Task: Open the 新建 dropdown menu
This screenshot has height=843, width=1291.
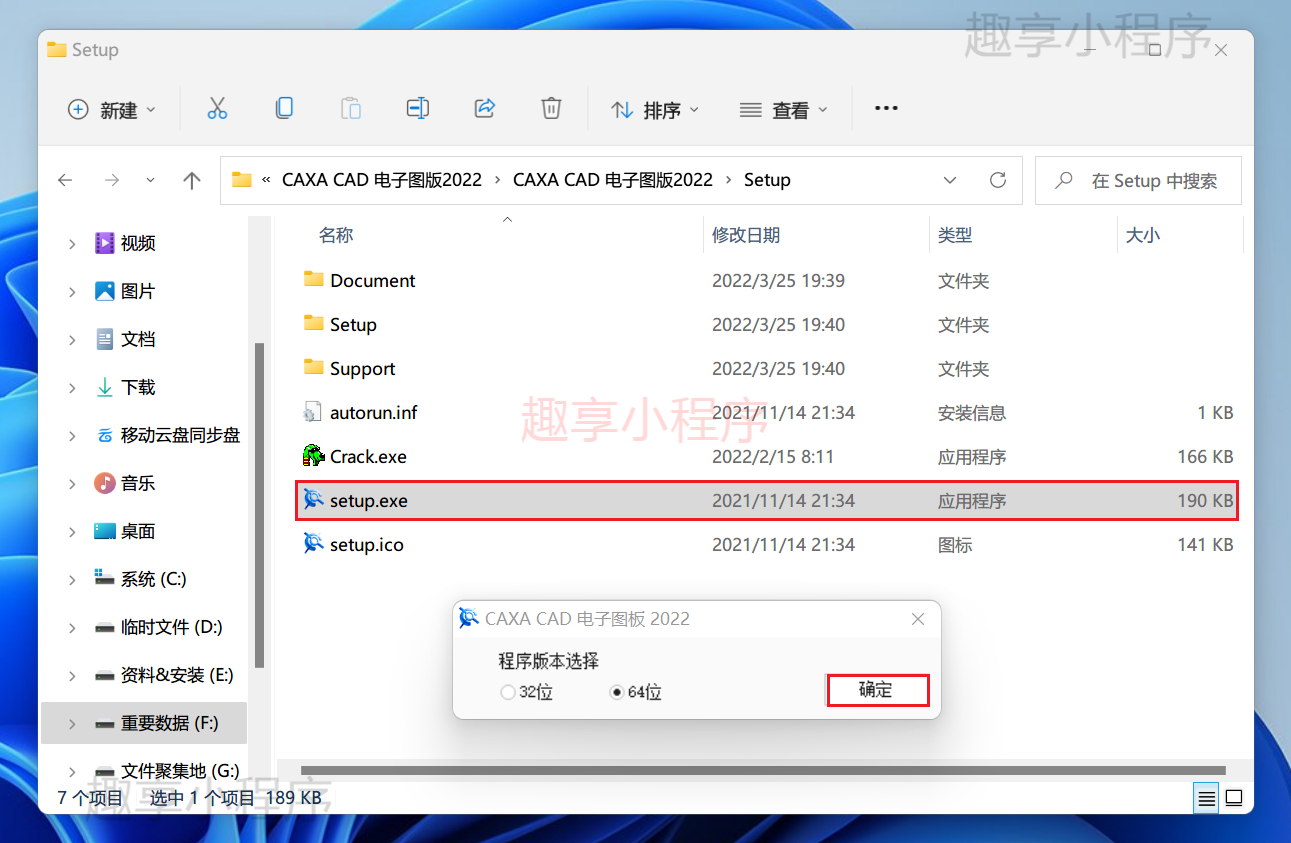Action: click(111, 110)
